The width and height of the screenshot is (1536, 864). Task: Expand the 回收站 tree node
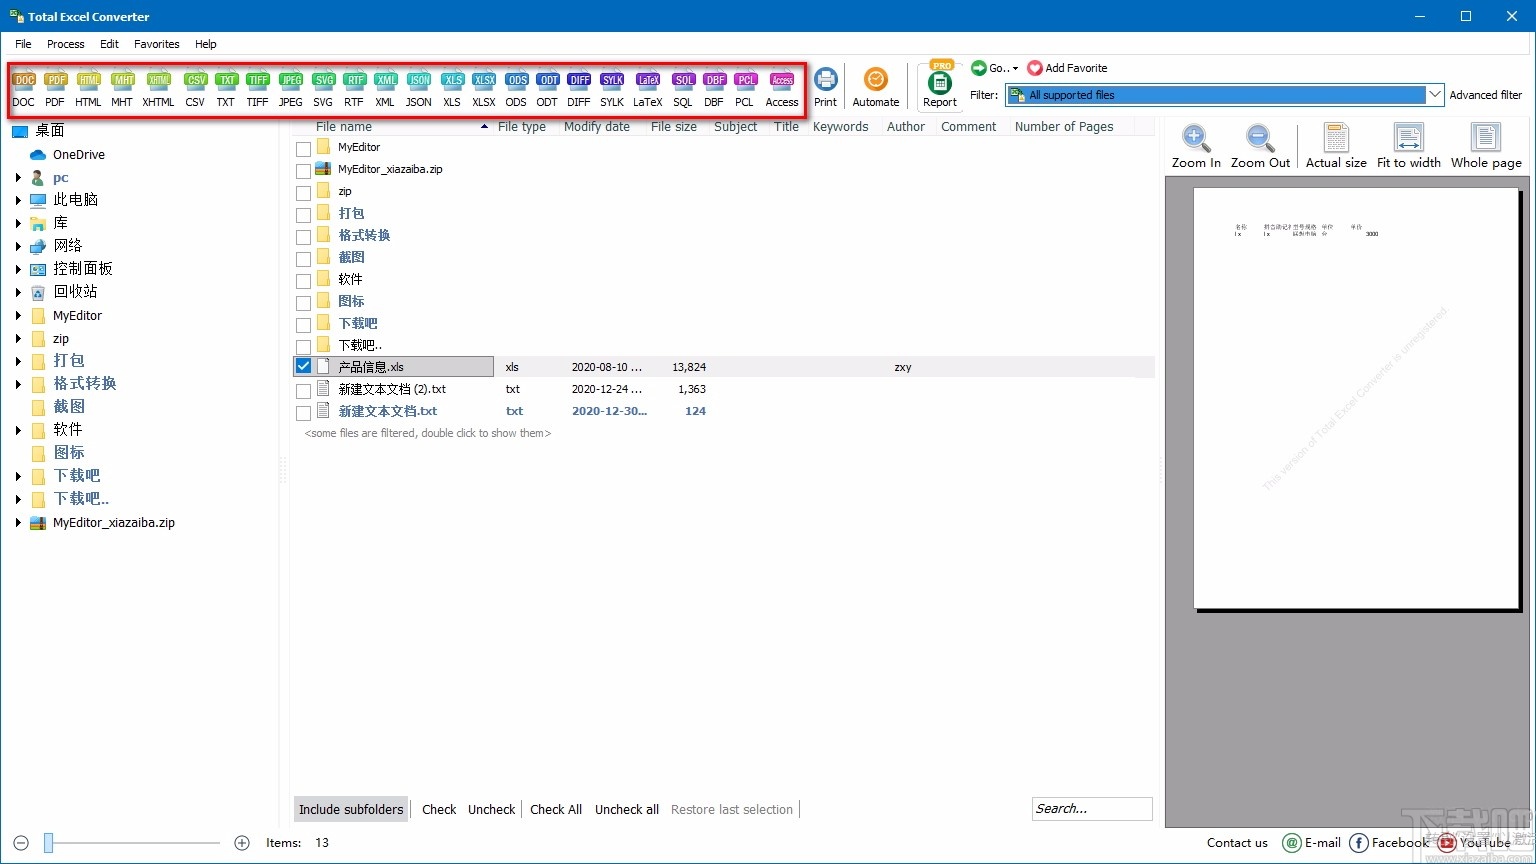point(18,292)
